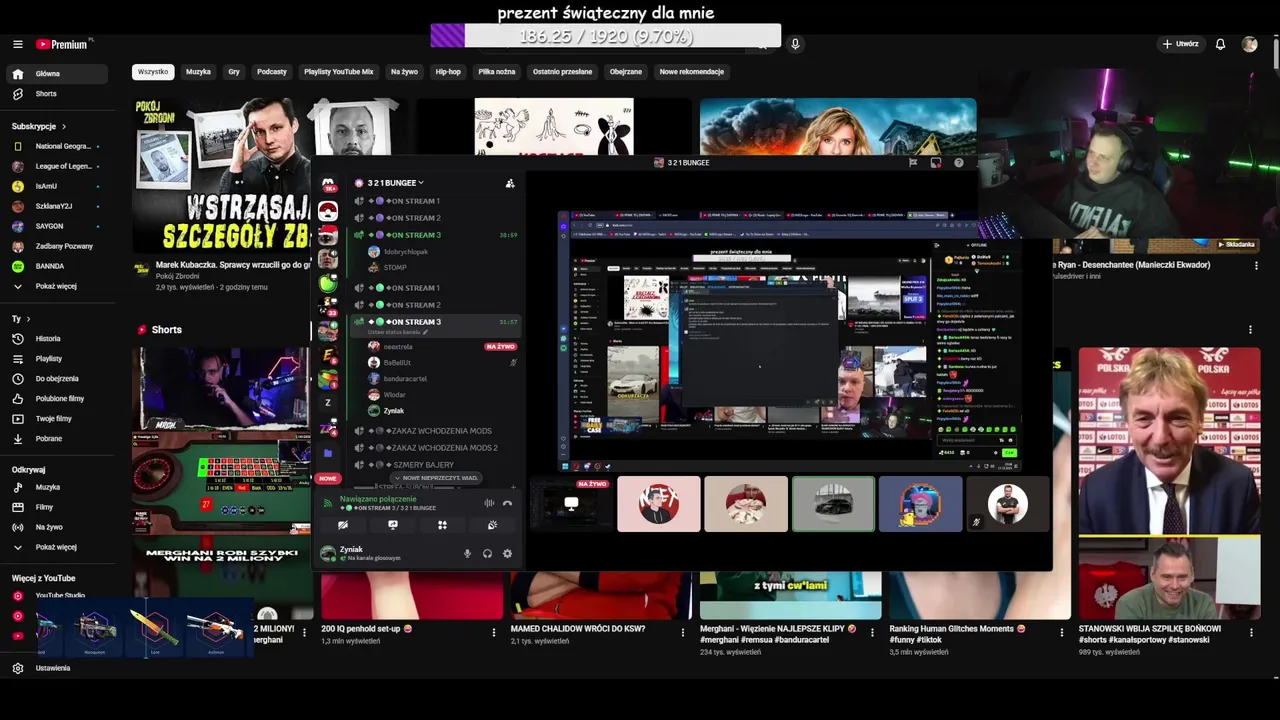
Task: Open options for 200 IQ penhold set-up short
Action: pyautogui.click(x=493, y=632)
